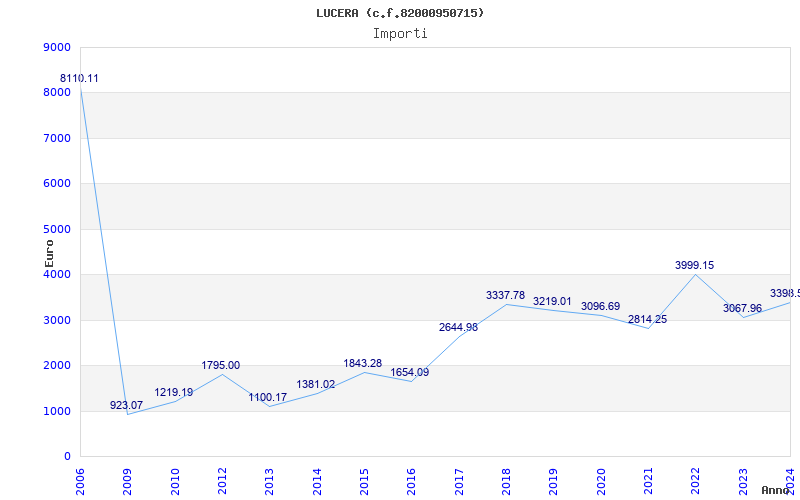800x500 pixels.
Task: Select the 2814.25 data label
Action: point(647,320)
